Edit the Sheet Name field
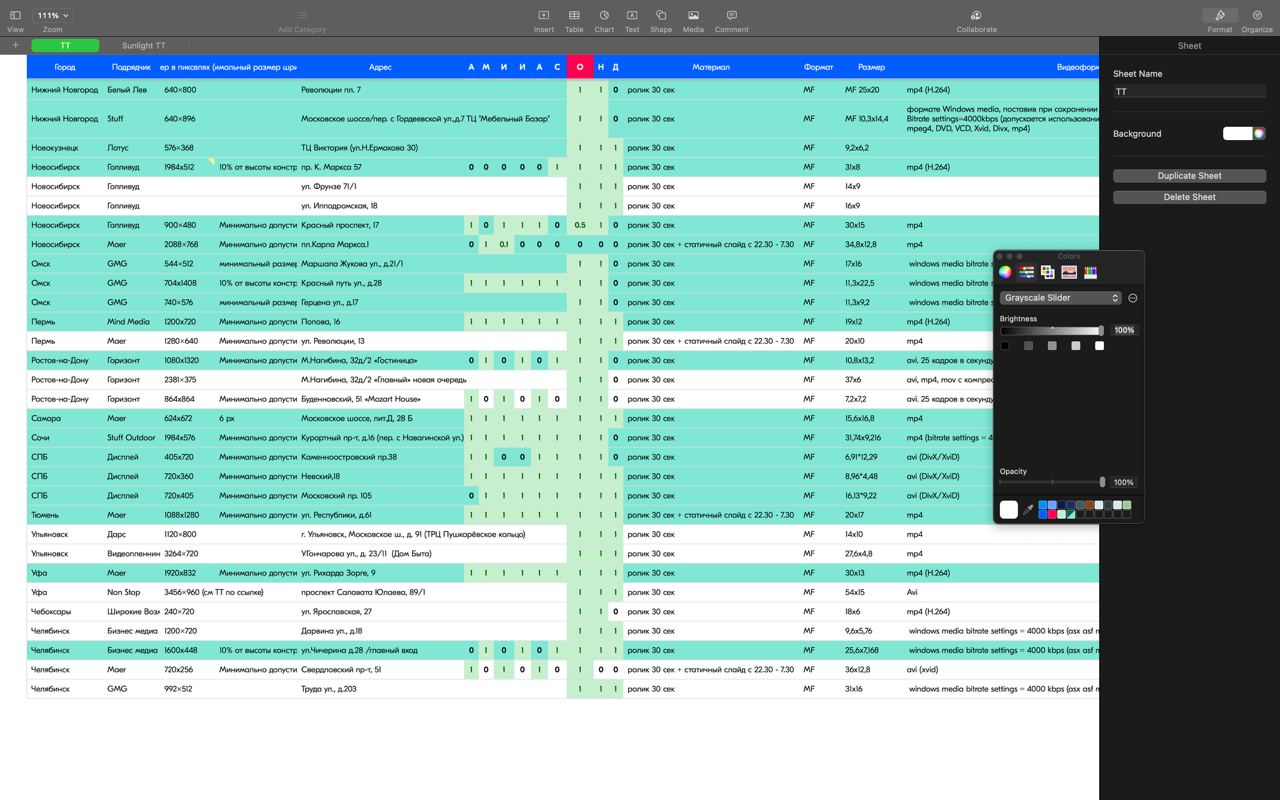The height and width of the screenshot is (800, 1280). [1189, 91]
